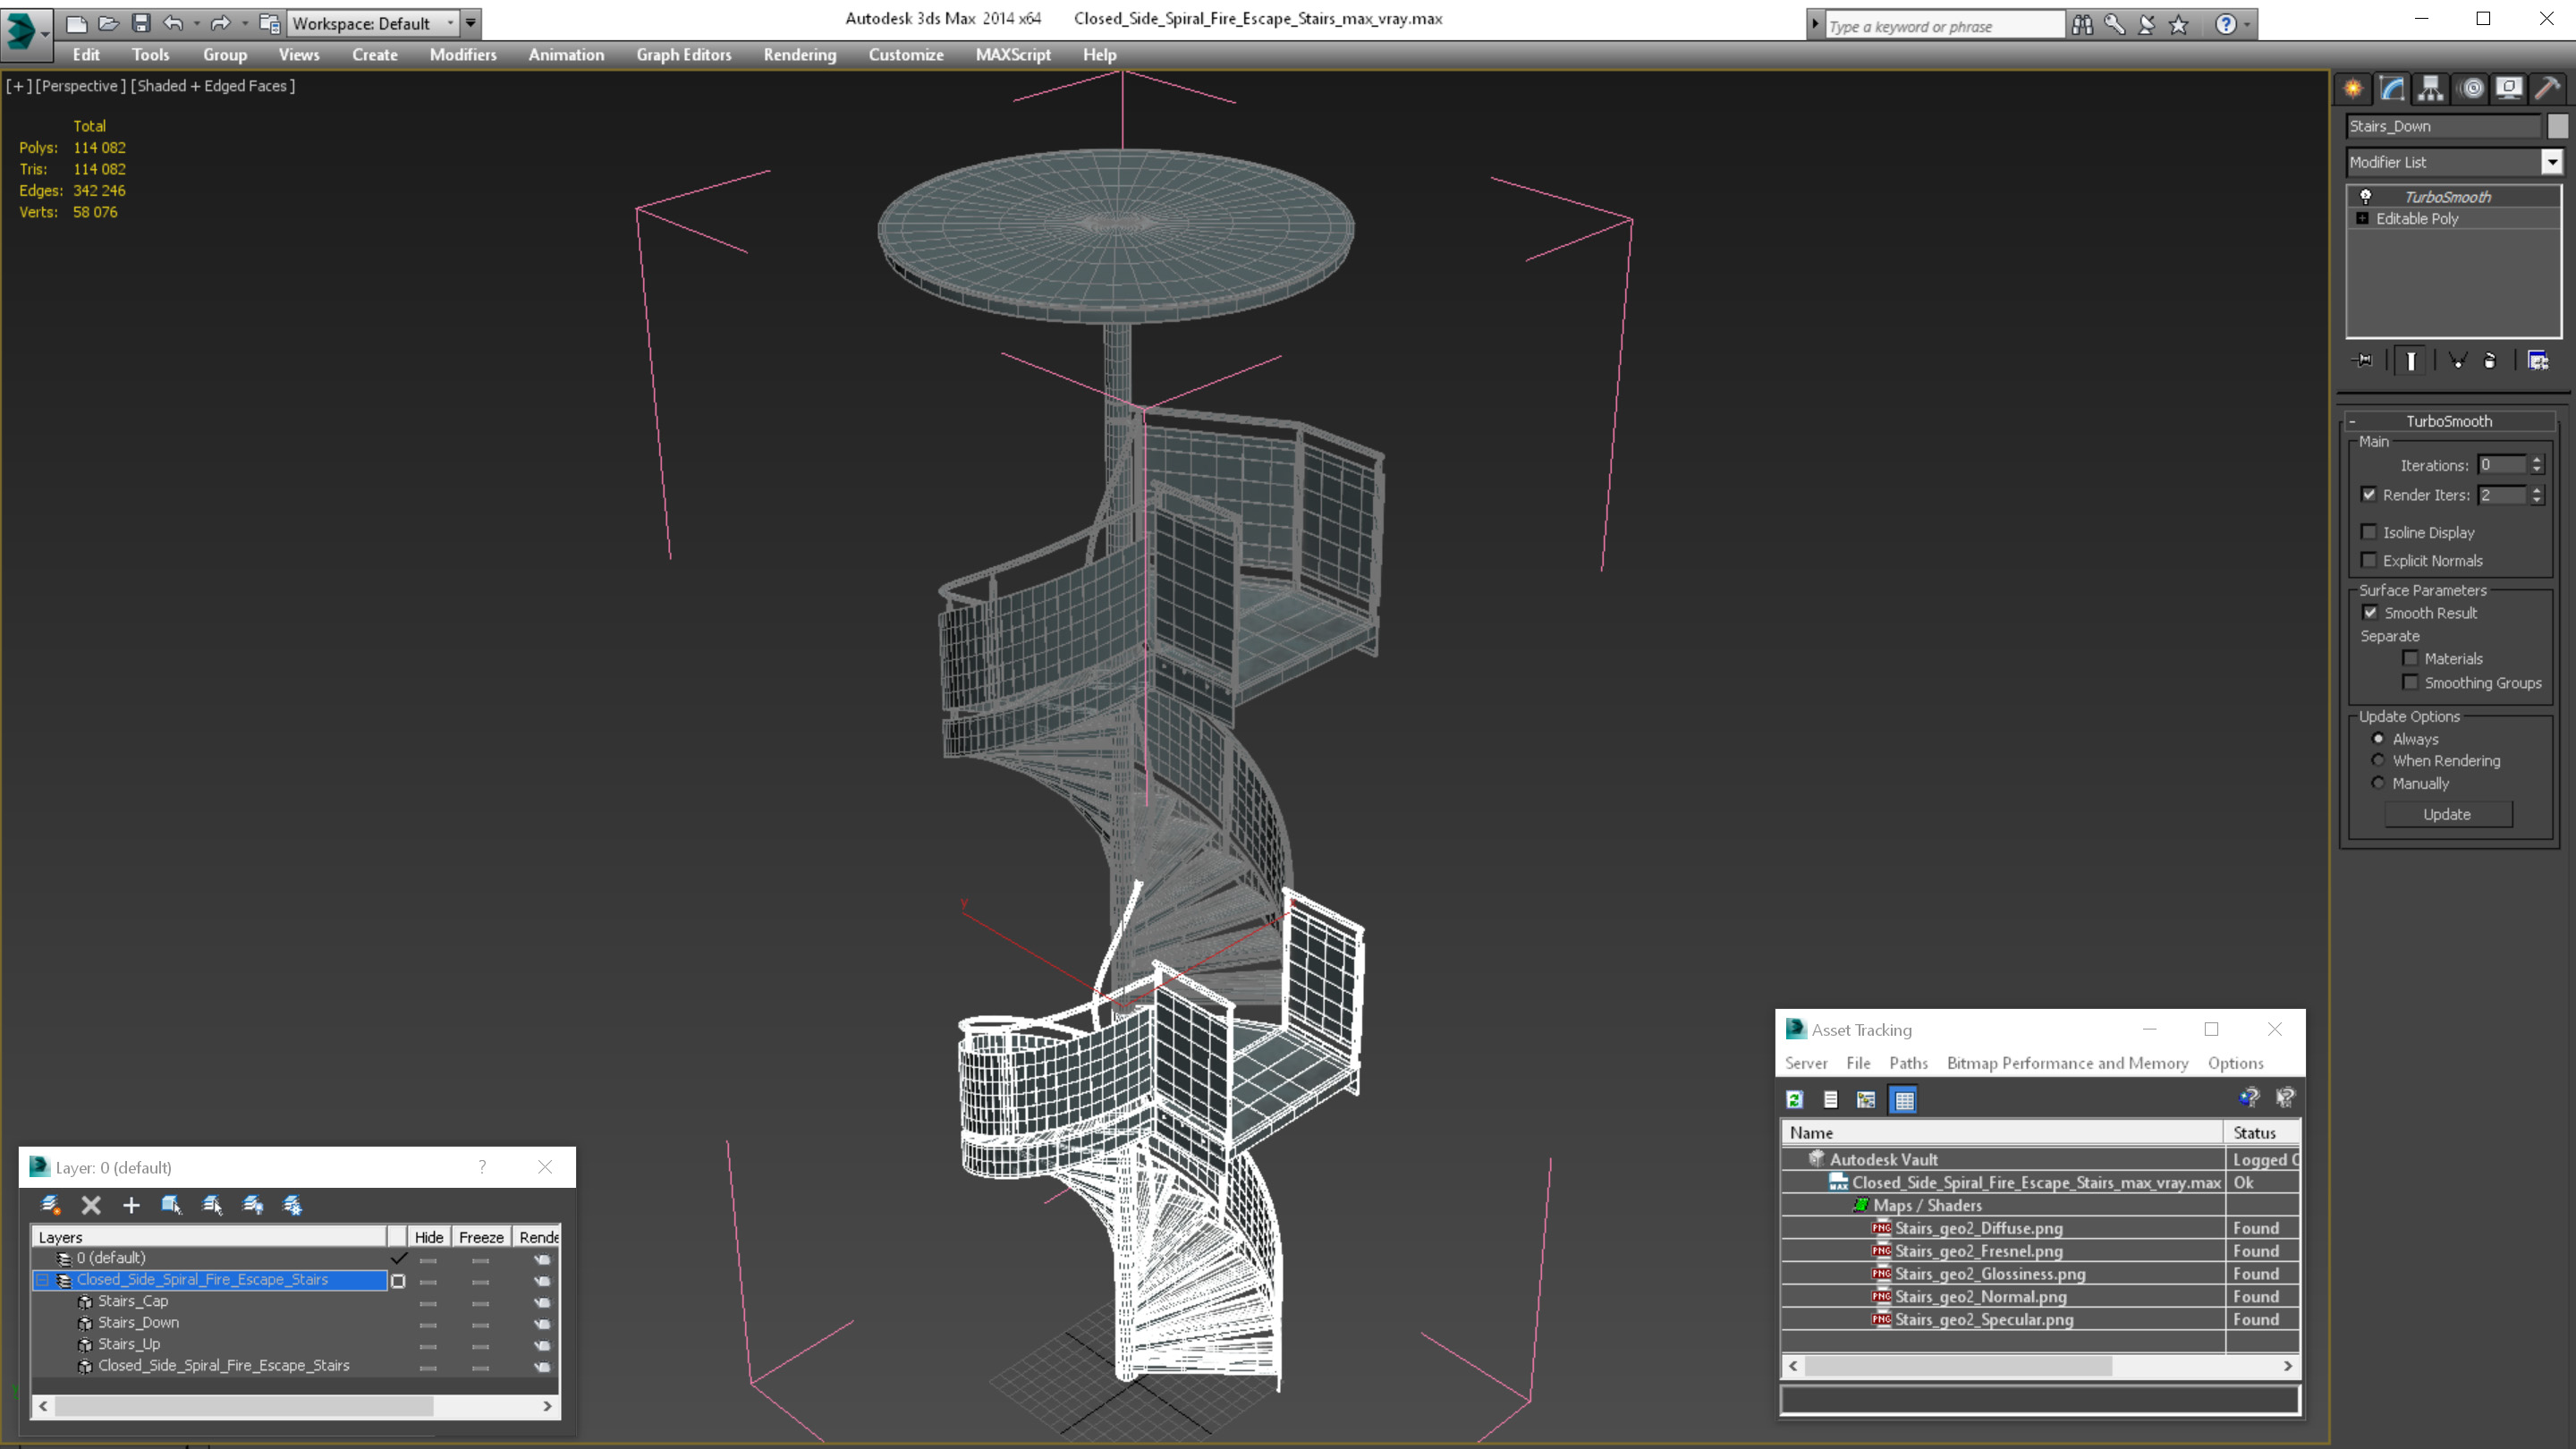Delete highlighted layer with X icon

tap(91, 1205)
